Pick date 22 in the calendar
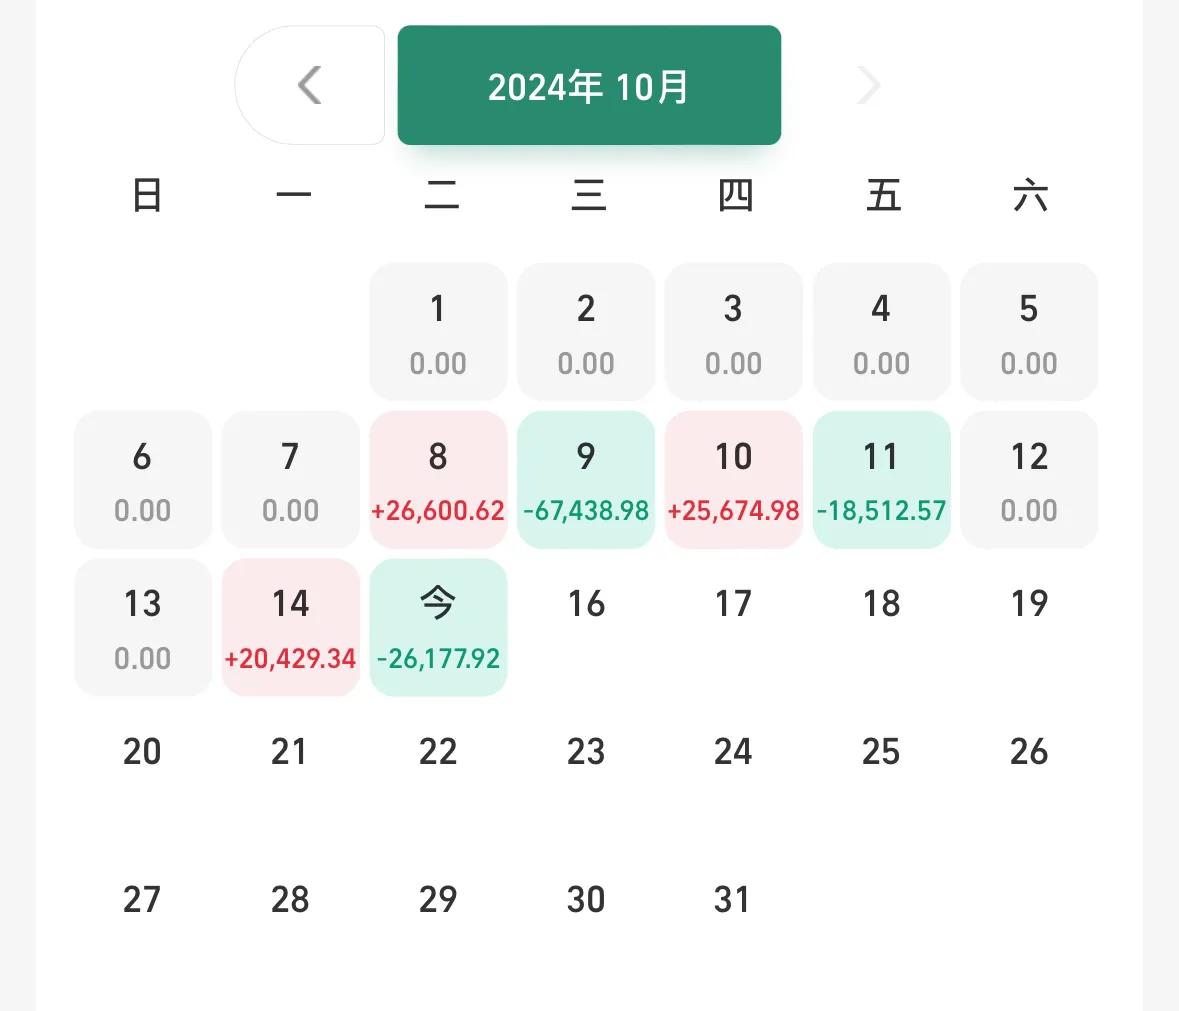1179x1011 pixels. pos(438,752)
